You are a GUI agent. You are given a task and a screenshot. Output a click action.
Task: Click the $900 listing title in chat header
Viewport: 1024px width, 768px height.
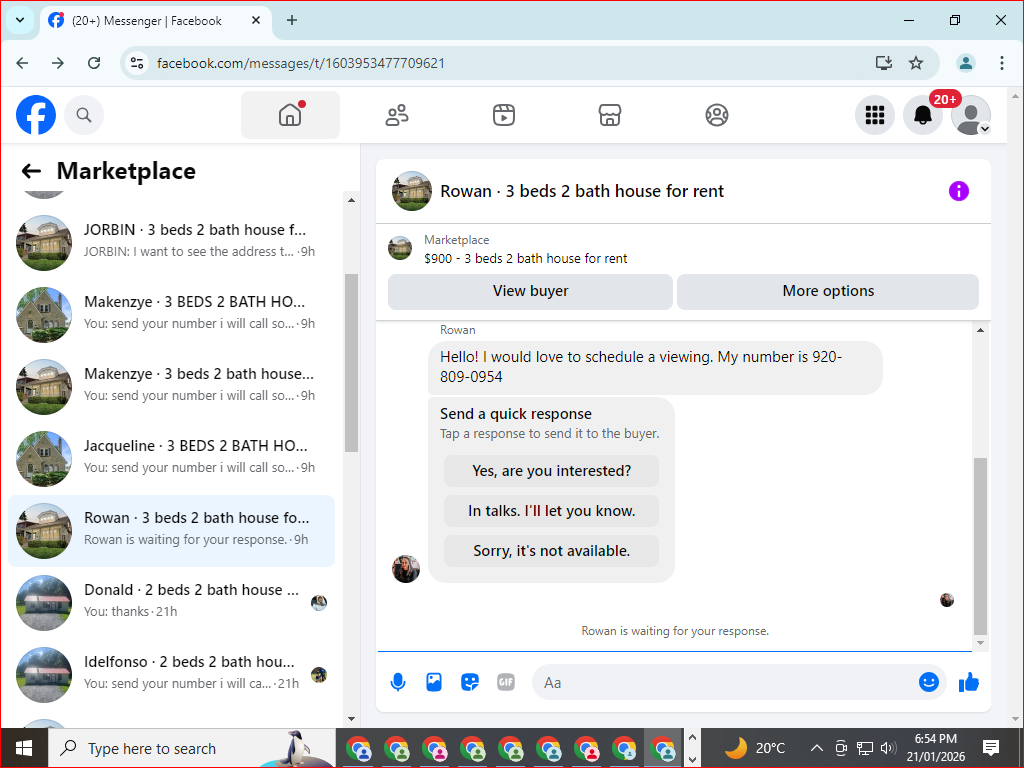point(526,259)
